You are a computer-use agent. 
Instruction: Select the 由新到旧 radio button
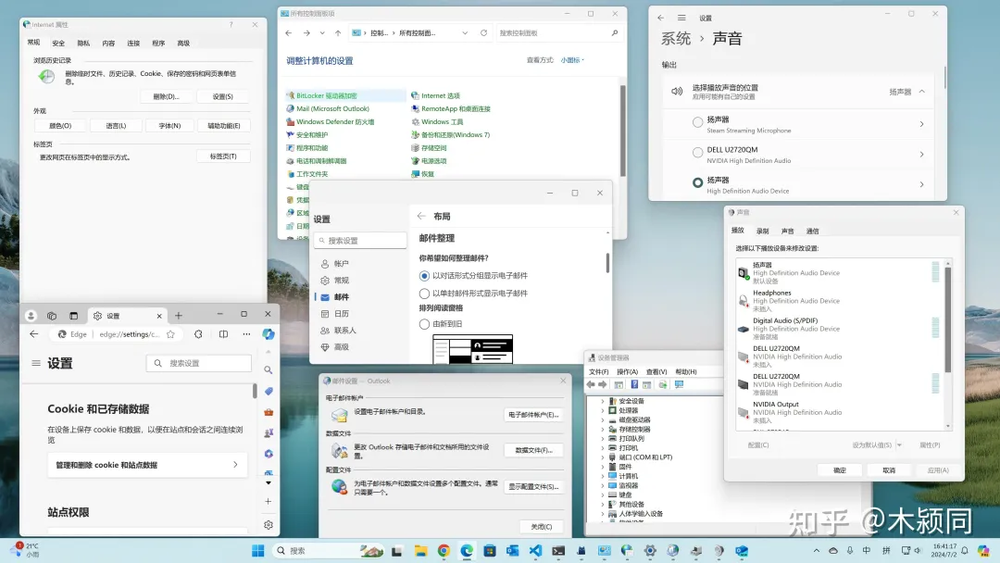click(x=424, y=324)
